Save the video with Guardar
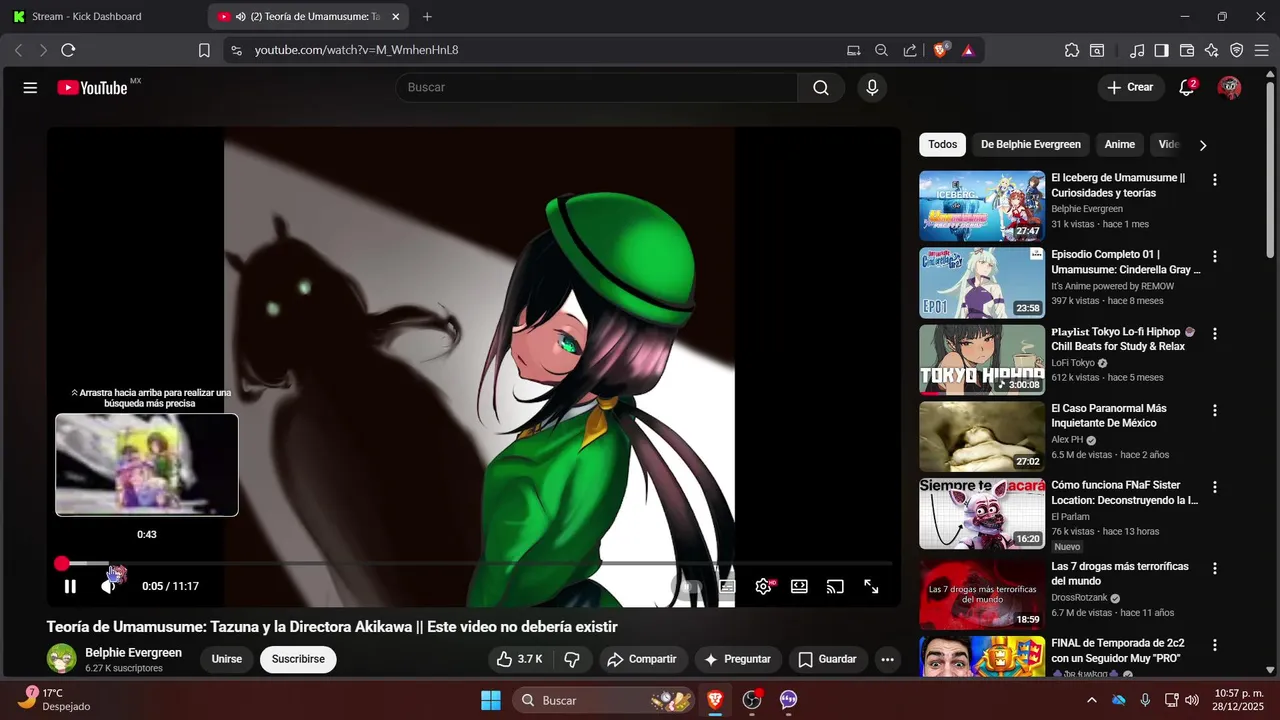The image size is (1280, 720). 828,659
